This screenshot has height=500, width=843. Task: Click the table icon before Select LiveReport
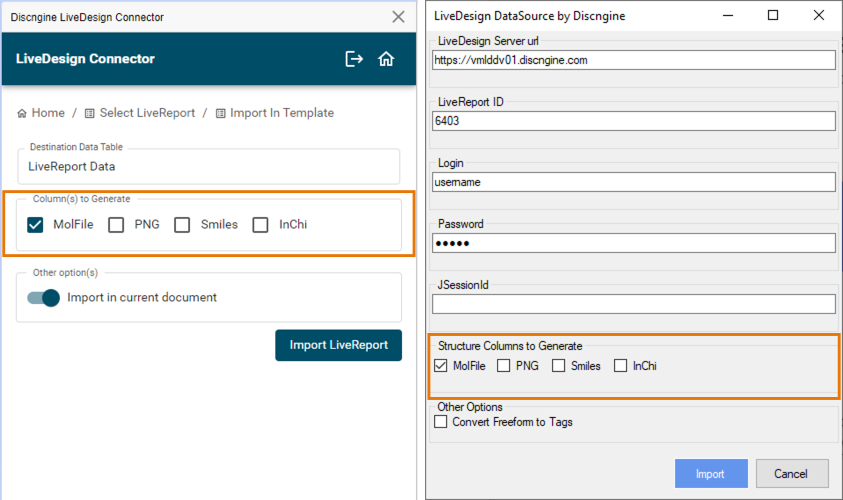tap(90, 113)
